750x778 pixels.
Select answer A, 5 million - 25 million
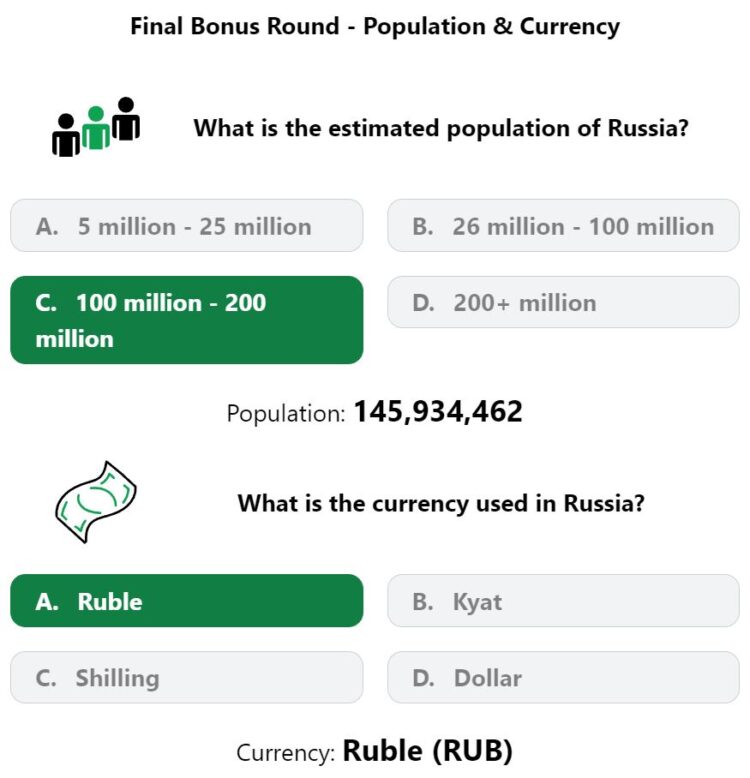pyautogui.click(x=186, y=226)
